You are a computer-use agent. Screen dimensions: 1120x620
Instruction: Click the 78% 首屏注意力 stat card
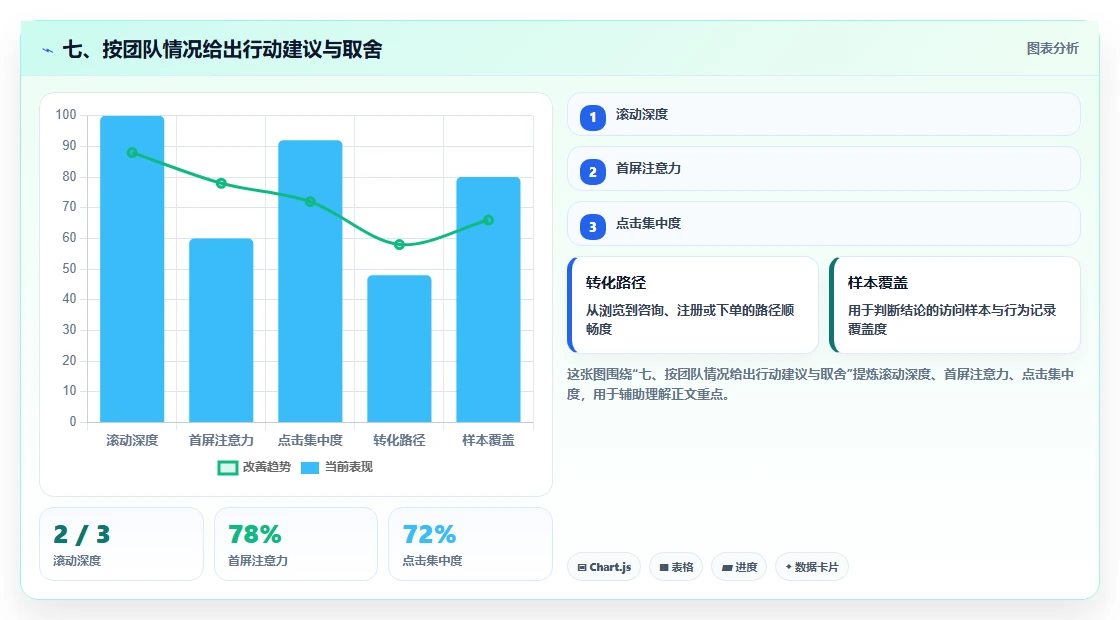296,544
